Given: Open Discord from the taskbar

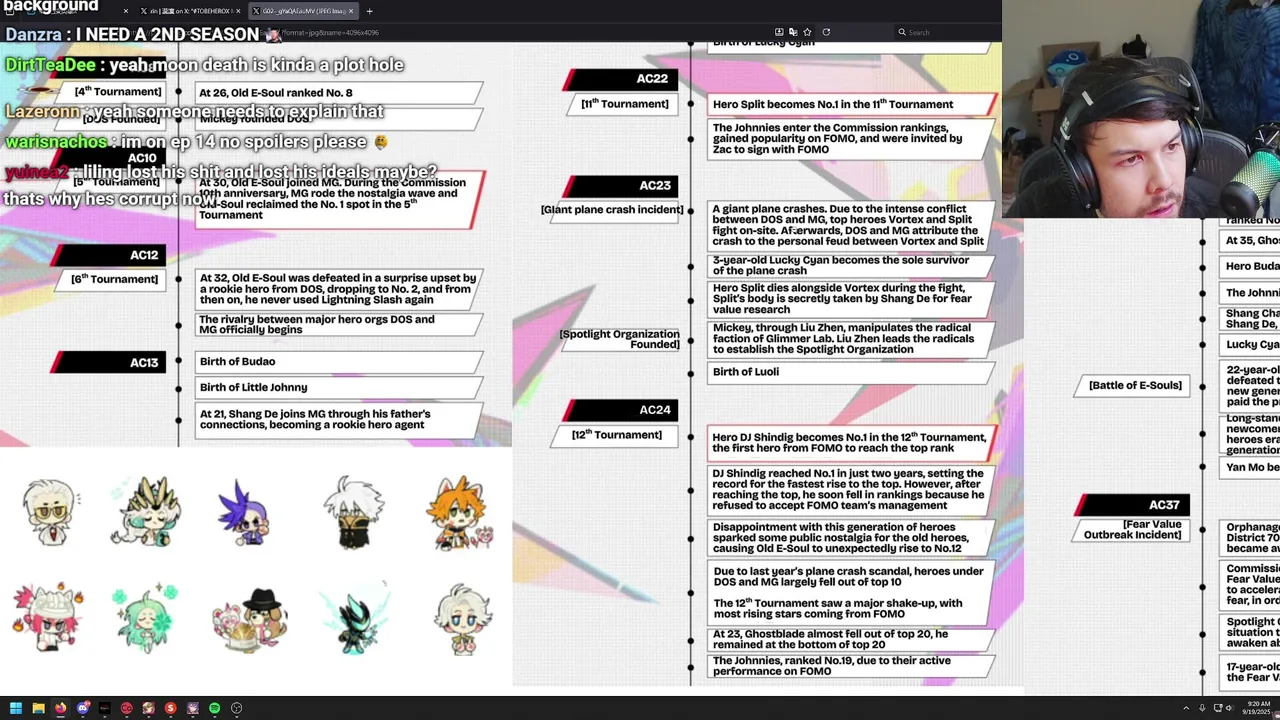Looking at the screenshot, I should (x=82, y=708).
